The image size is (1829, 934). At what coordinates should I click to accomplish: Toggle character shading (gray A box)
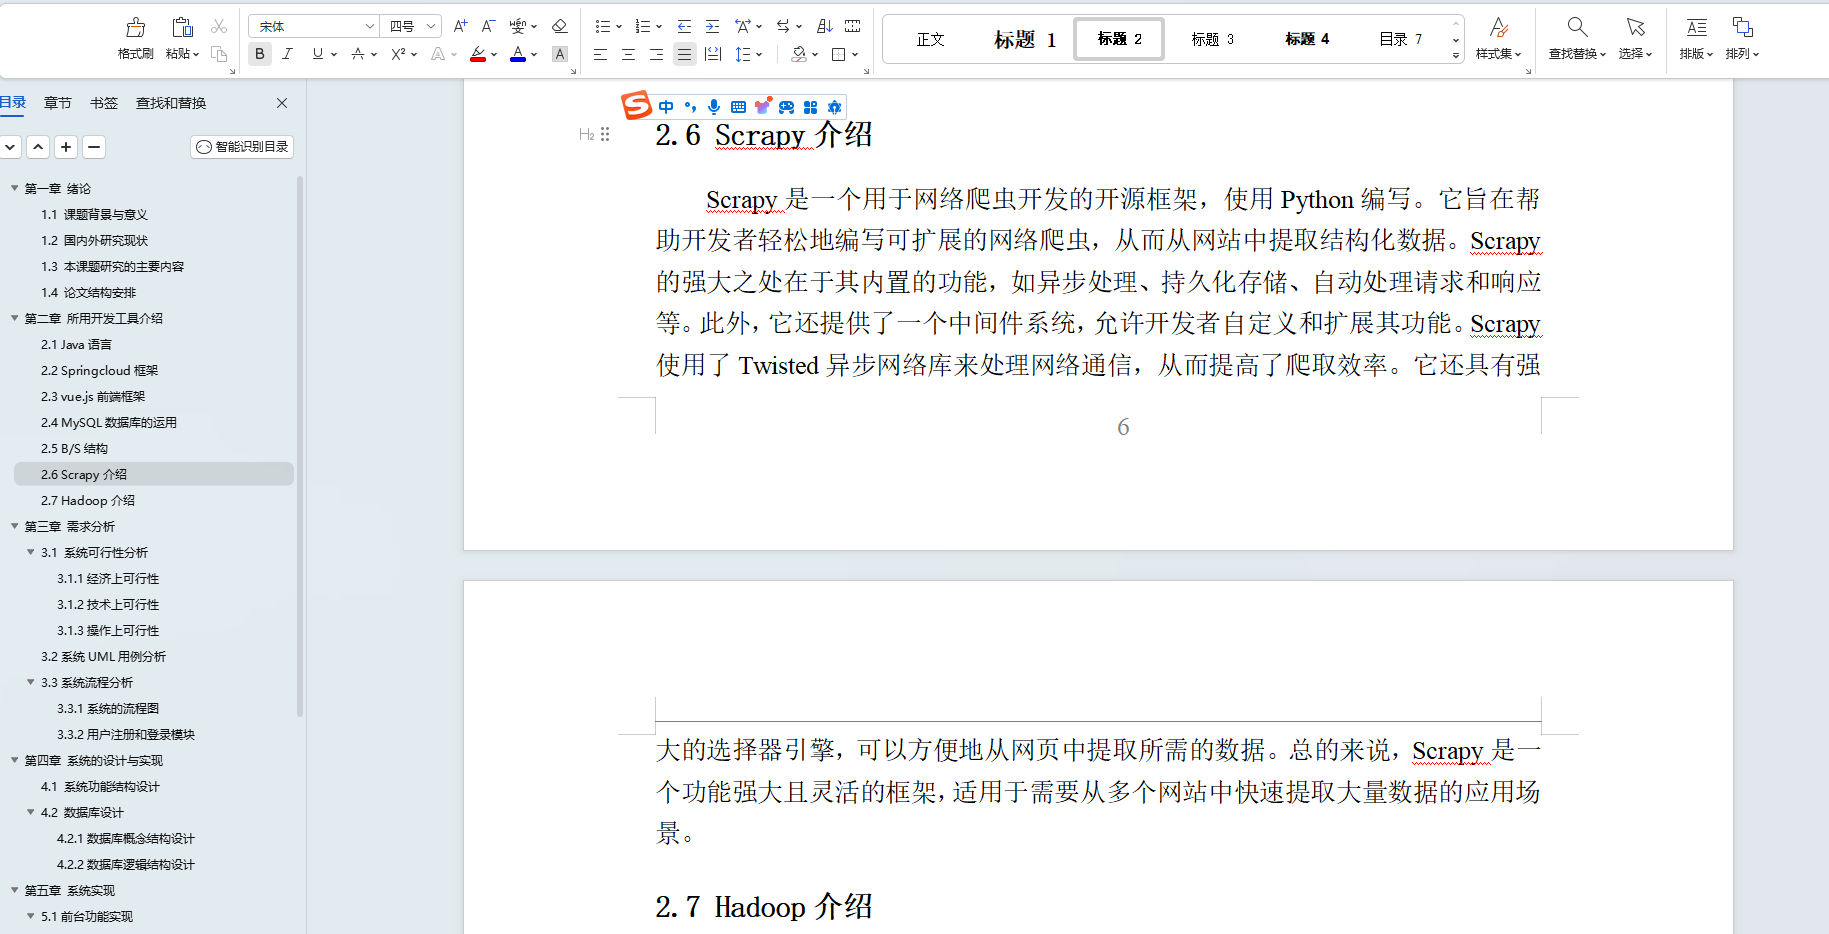coord(560,54)
